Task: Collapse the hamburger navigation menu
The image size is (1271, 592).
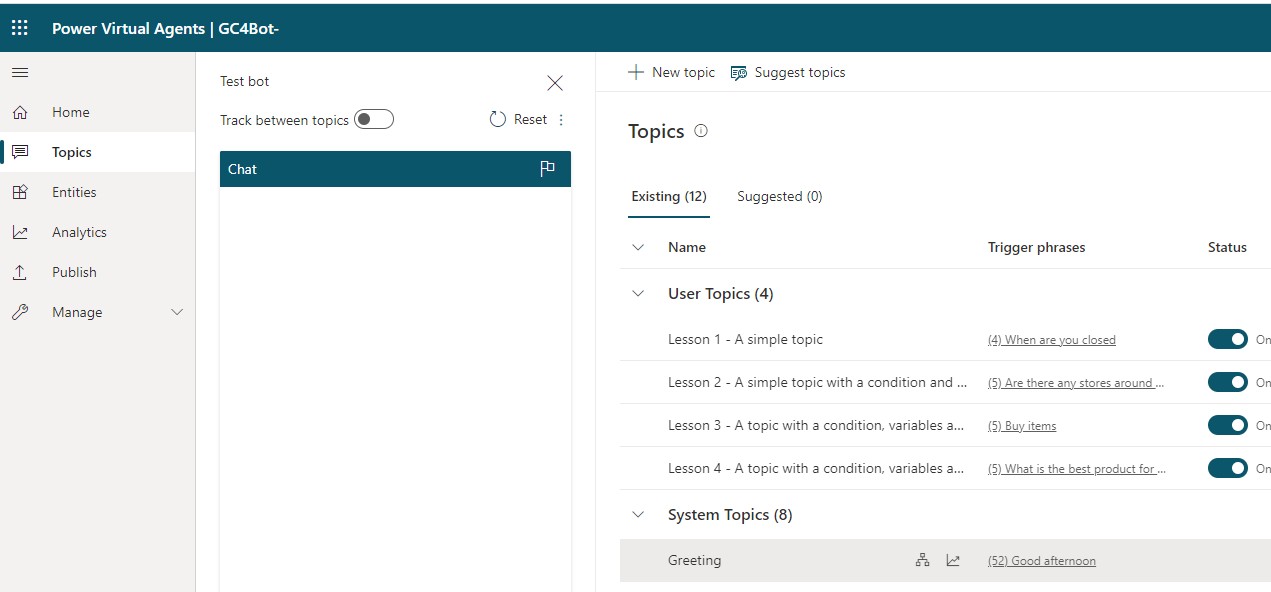Action: tap(20, 73)
